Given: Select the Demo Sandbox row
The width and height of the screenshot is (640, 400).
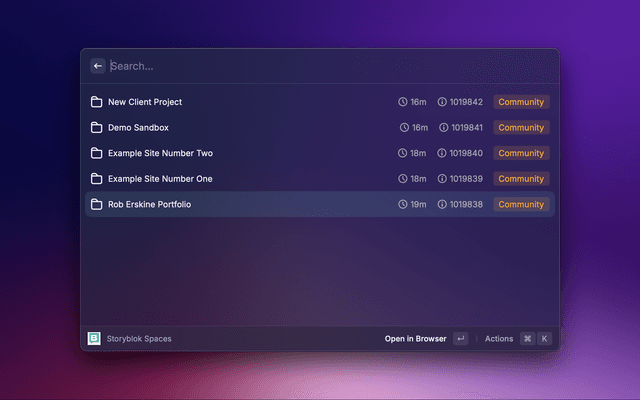Looking at the screenshot, I should pos(138,128).
